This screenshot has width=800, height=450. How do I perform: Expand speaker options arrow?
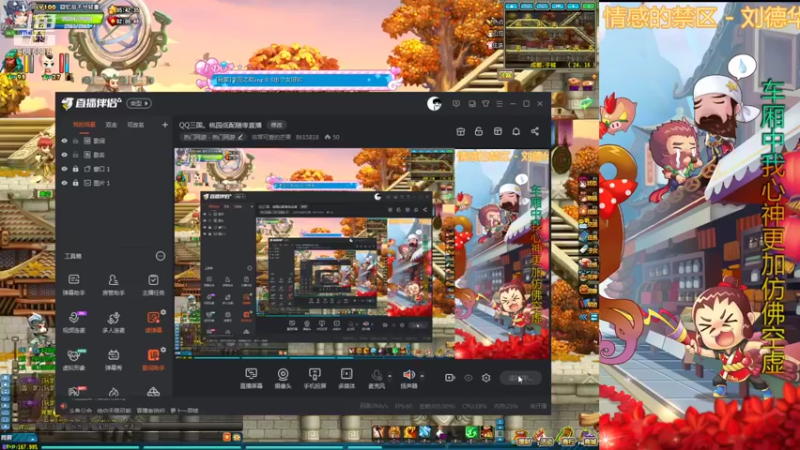coord(422,377)
